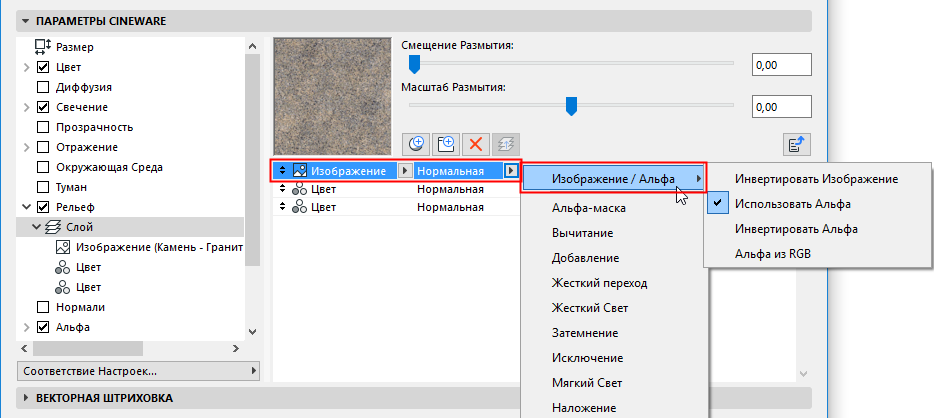
Task: Expand the Отражение tree node
Action: point(26,147)
